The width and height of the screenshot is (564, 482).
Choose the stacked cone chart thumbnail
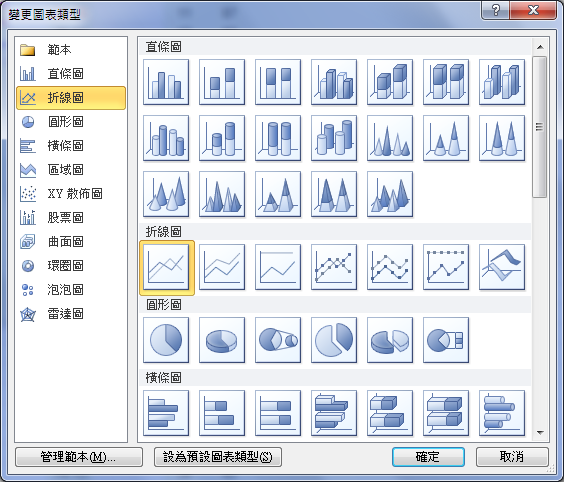coord(446,138)
